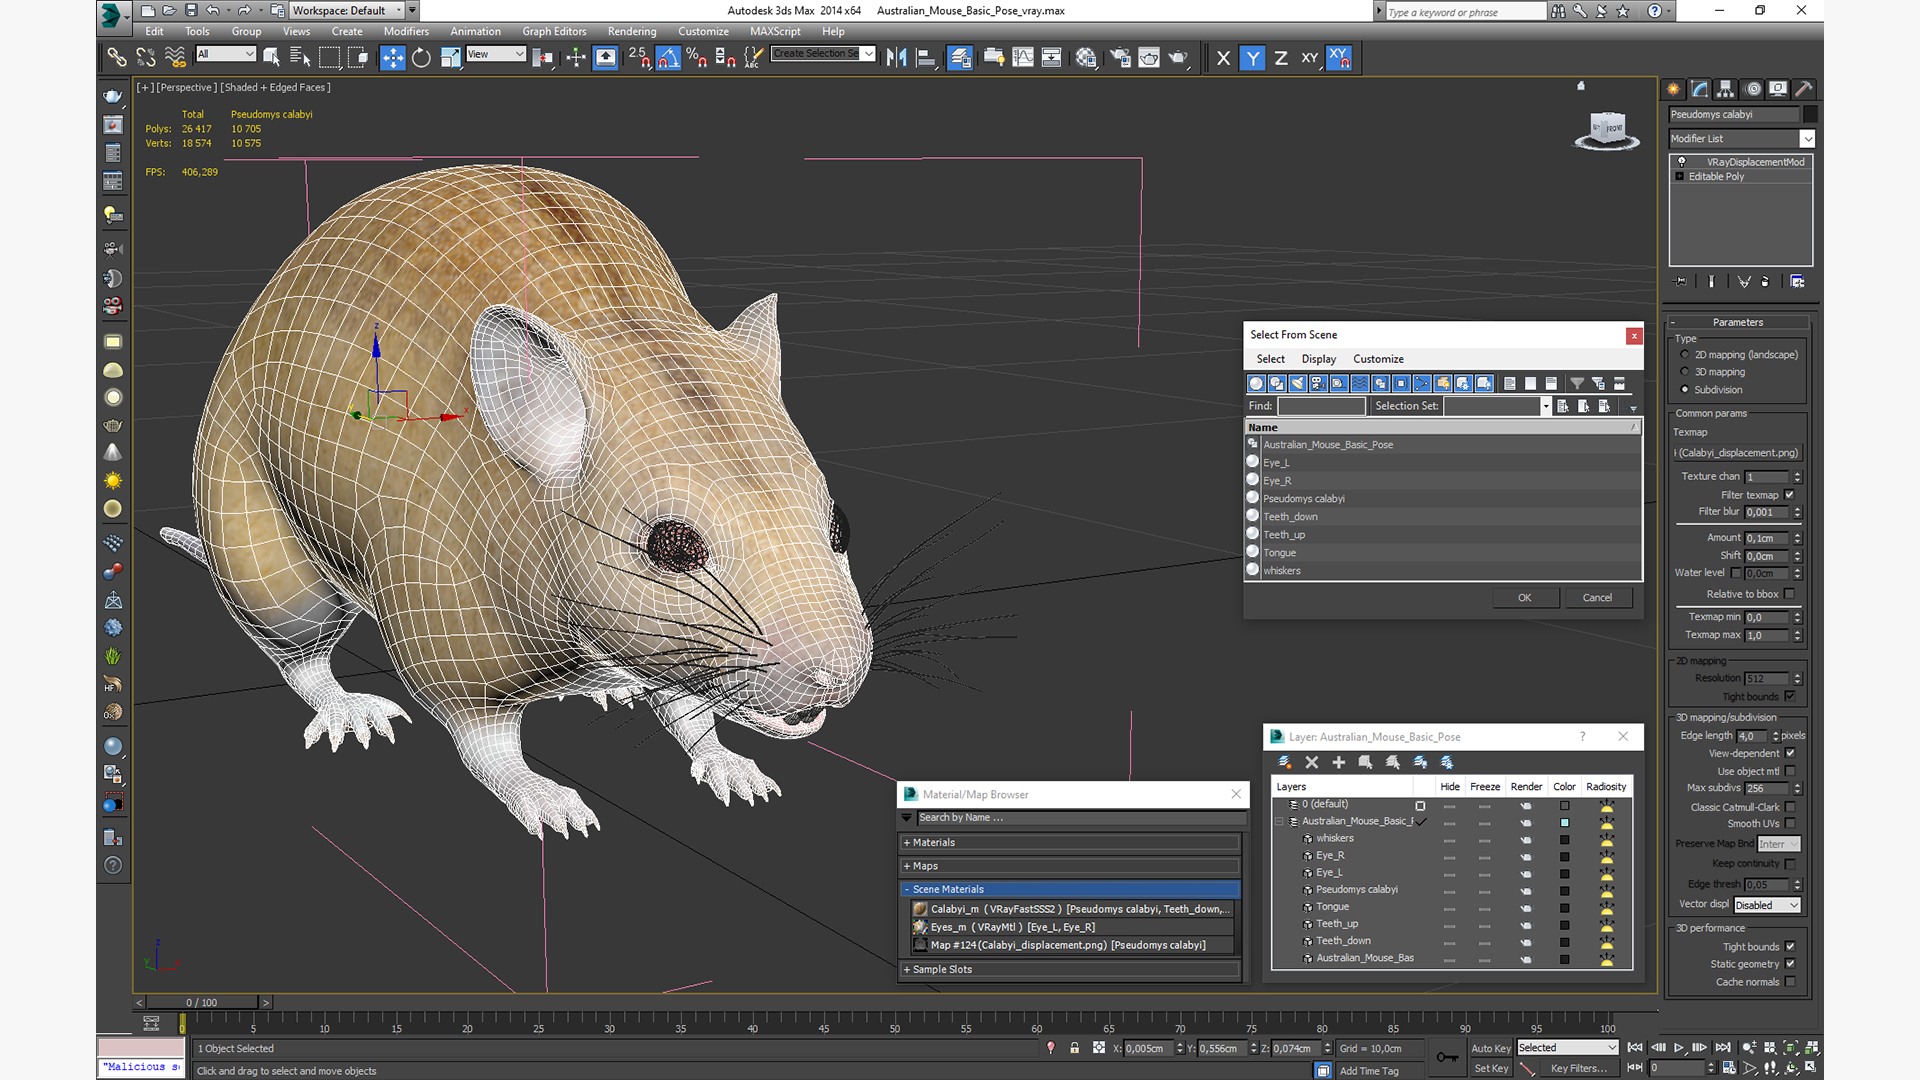Click the Calabyi_displacement.png texmap button
Viewport: 1920px width, 1080px height.
click(1737, 453)
